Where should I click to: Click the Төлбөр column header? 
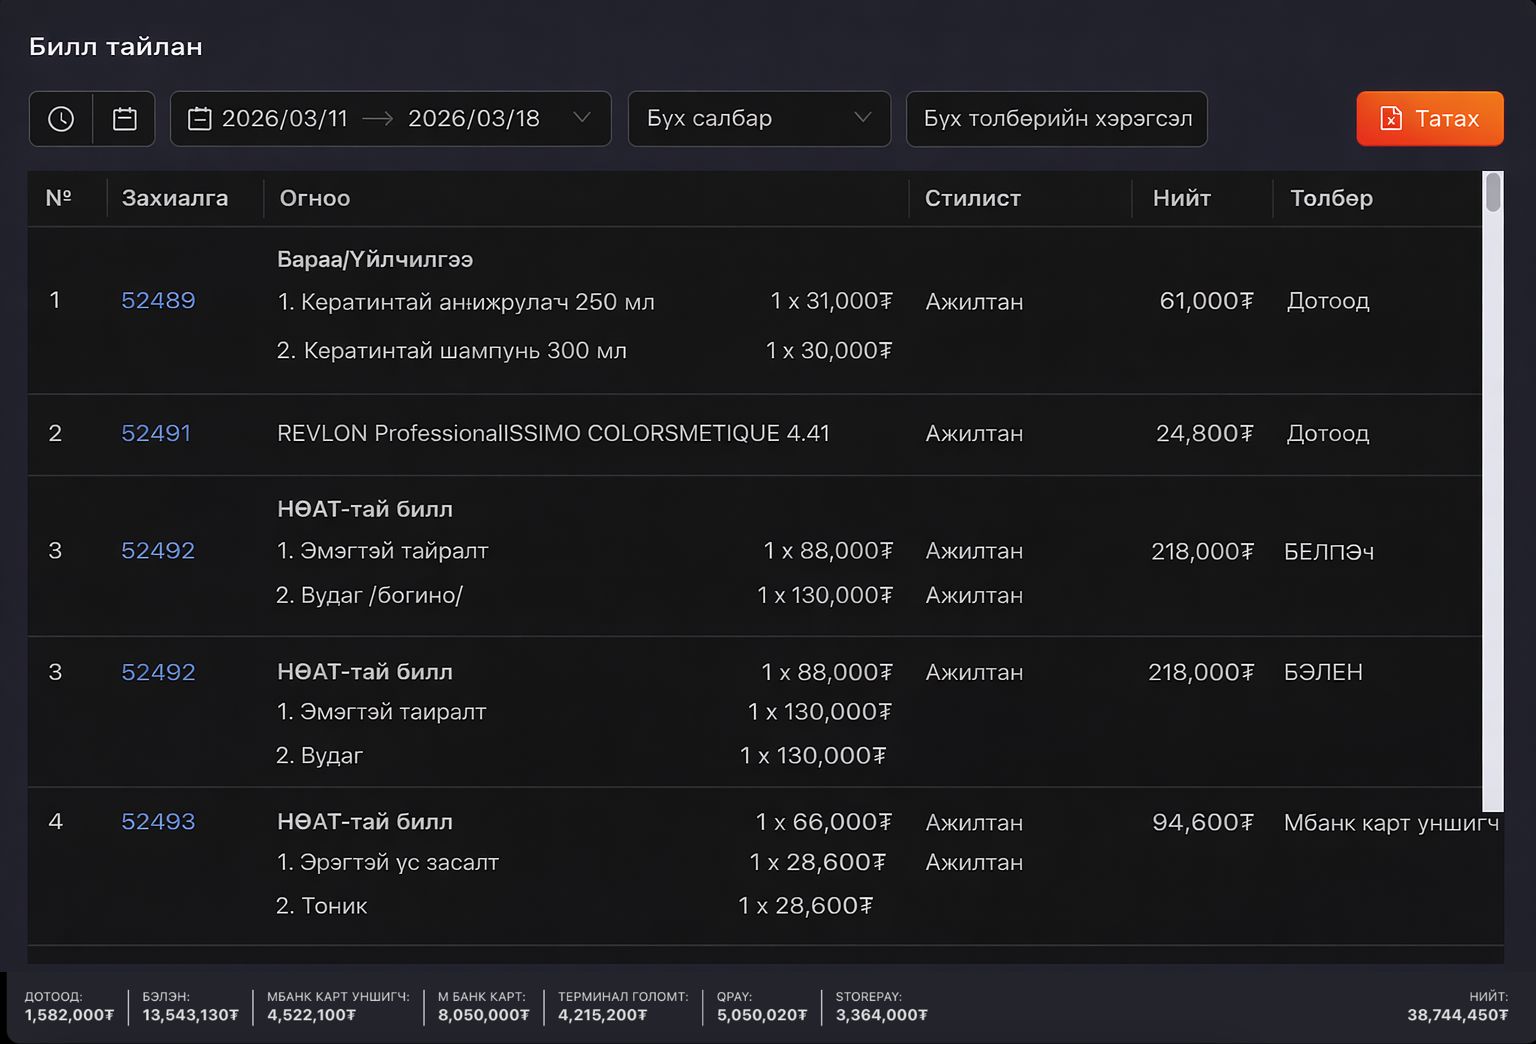point(1331,198)
